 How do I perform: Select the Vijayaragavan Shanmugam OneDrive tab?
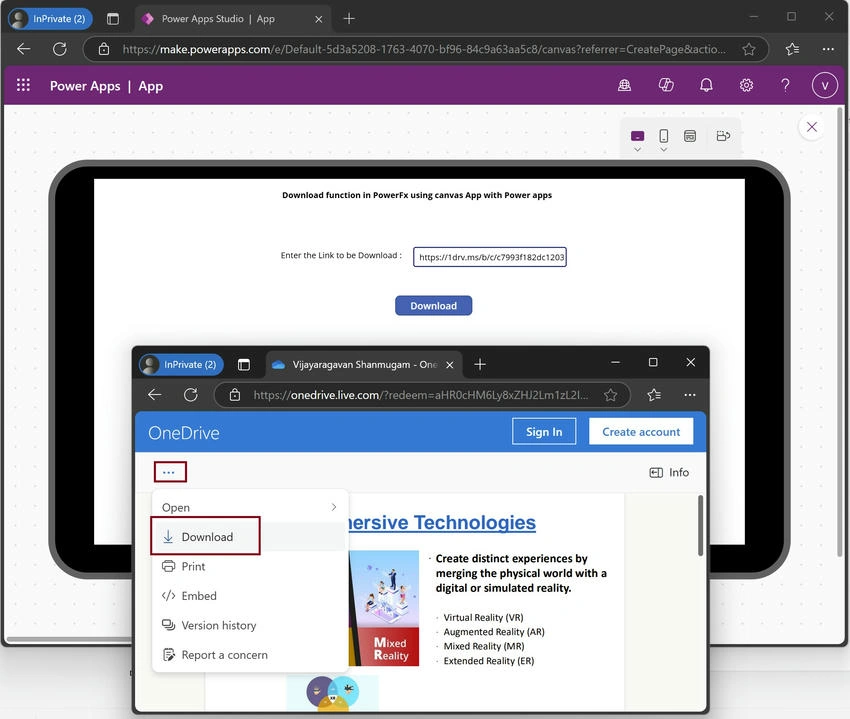pyautogui.click(x=364, y=365)
